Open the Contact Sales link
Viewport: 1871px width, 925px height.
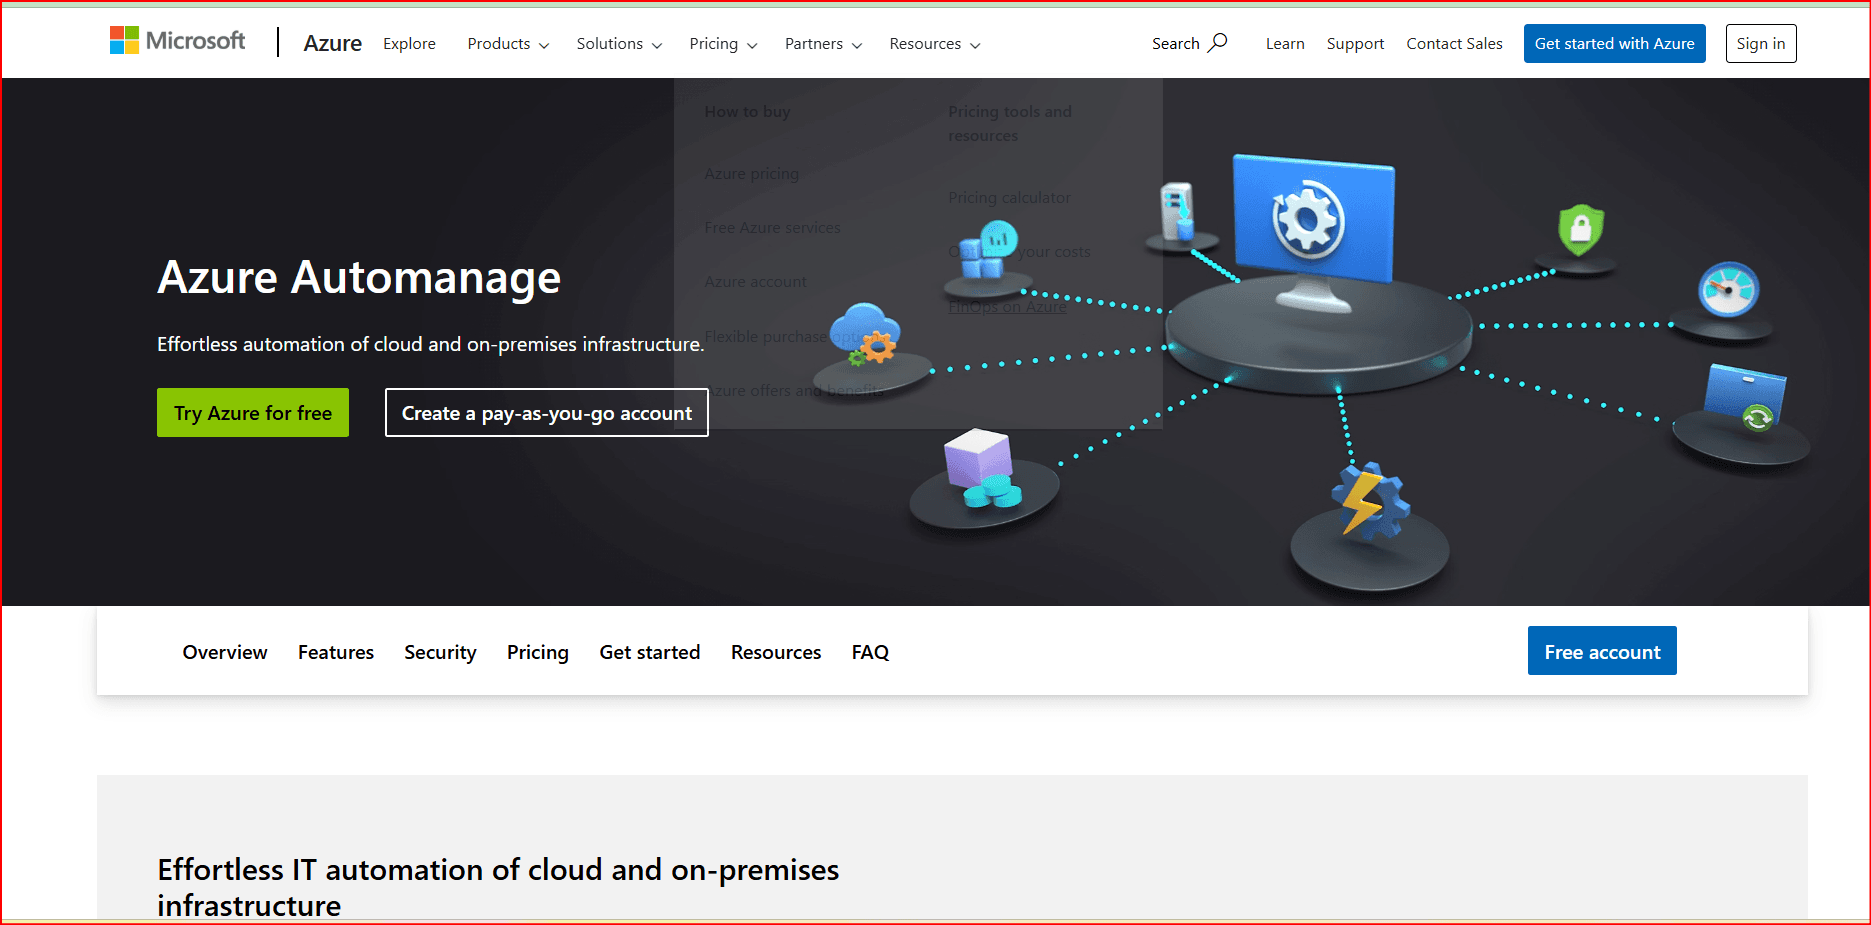pyautogui.click(x=1454, y=44)
